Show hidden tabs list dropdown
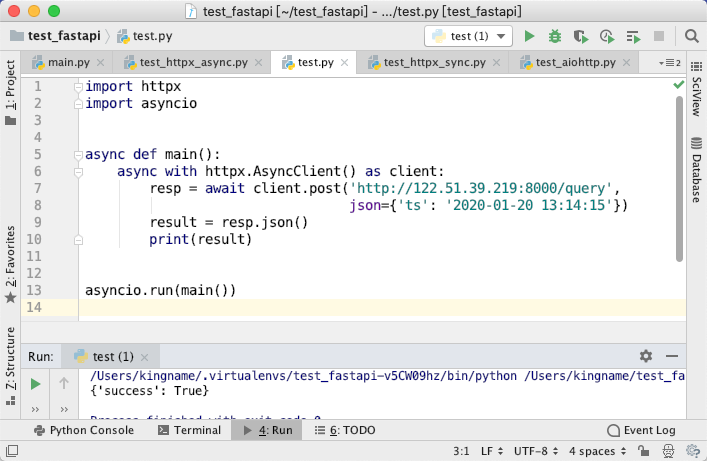The height and width of the screenshot is (461, 707). 670,63
